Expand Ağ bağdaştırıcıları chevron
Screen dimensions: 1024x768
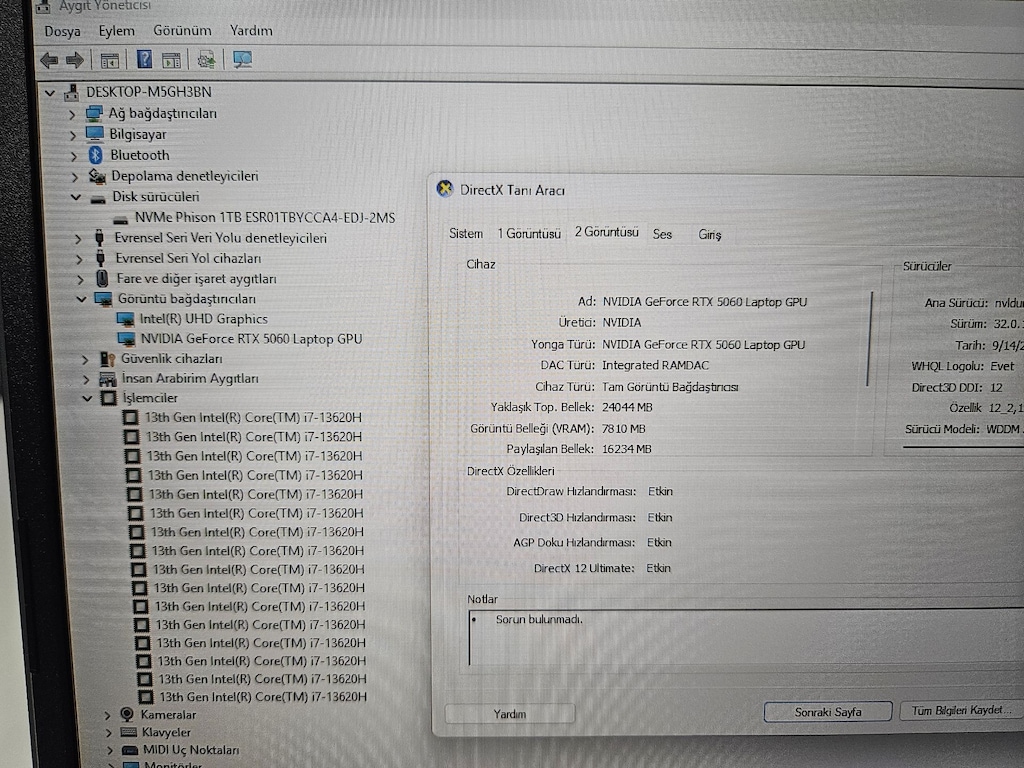(x=72, y=114)
